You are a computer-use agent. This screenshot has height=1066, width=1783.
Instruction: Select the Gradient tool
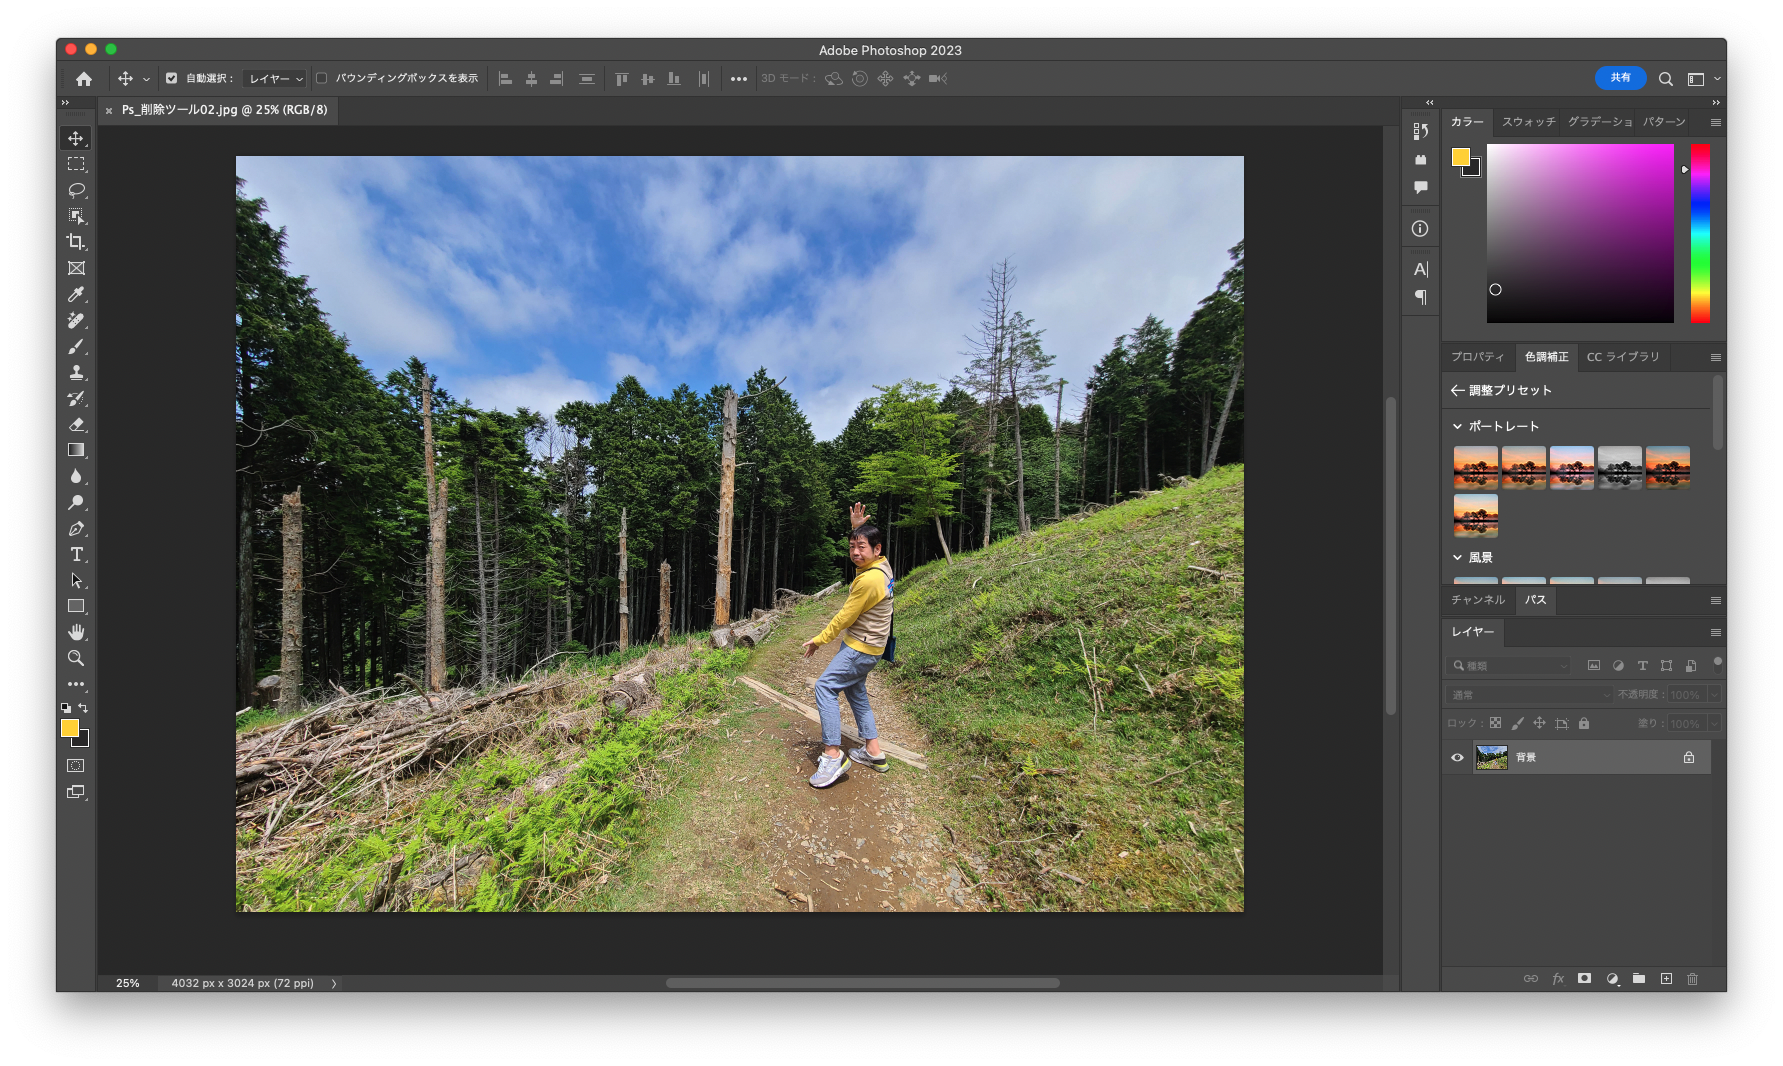pyautogui.click(x=76, y=450)
